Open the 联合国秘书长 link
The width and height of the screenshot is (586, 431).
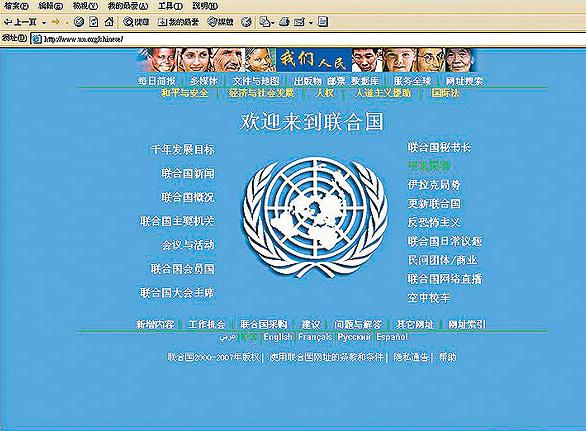pyautogui.click(x=440, y=147)
